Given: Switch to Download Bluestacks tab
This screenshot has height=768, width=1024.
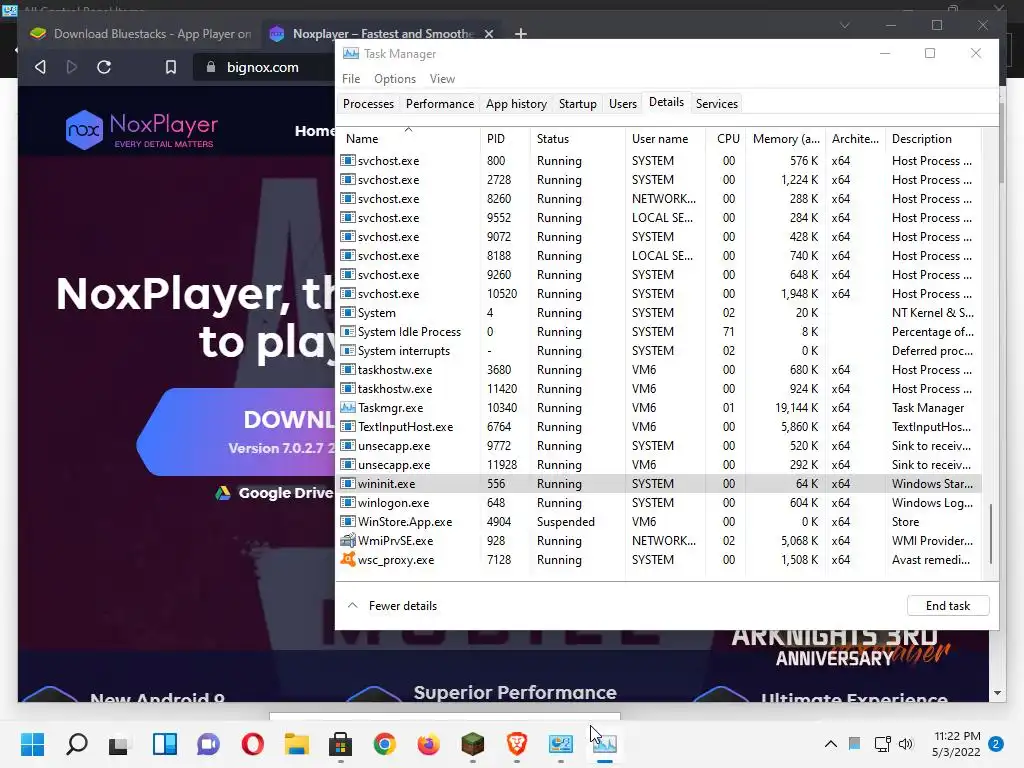Looking at the screenshot, I should (140, 33).
